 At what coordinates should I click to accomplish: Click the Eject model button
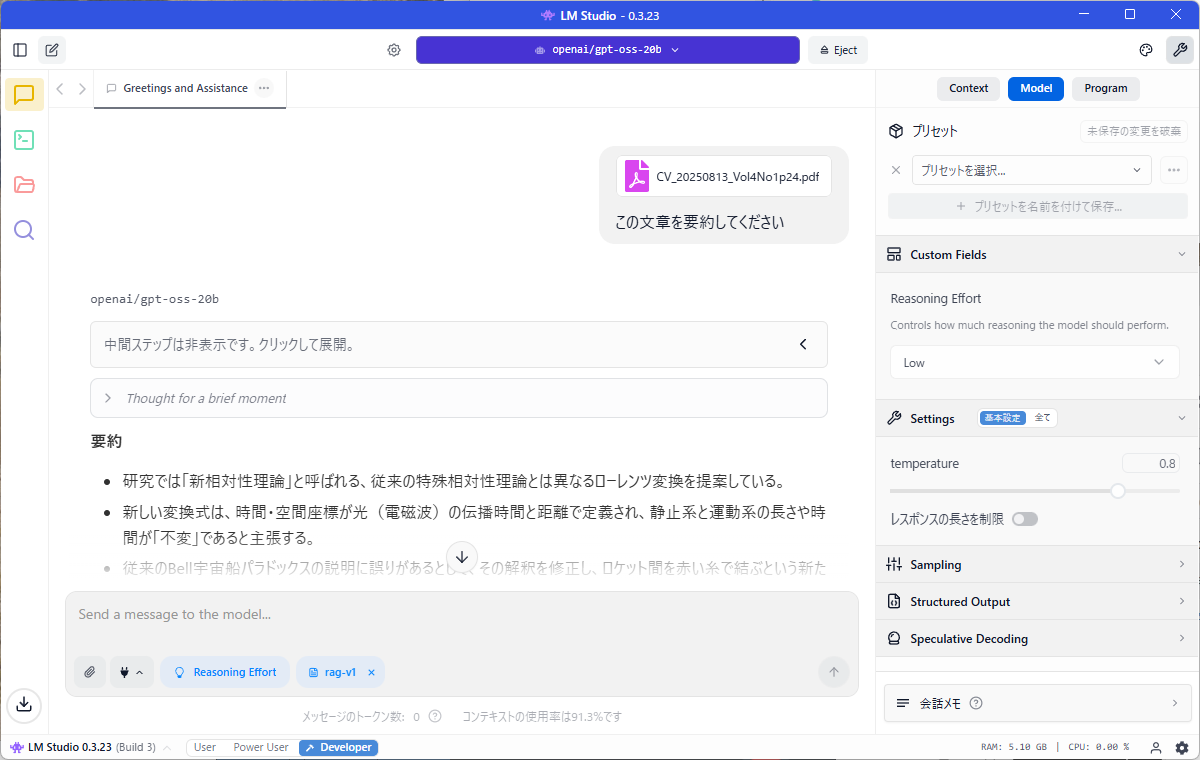[x=837, y=49]
